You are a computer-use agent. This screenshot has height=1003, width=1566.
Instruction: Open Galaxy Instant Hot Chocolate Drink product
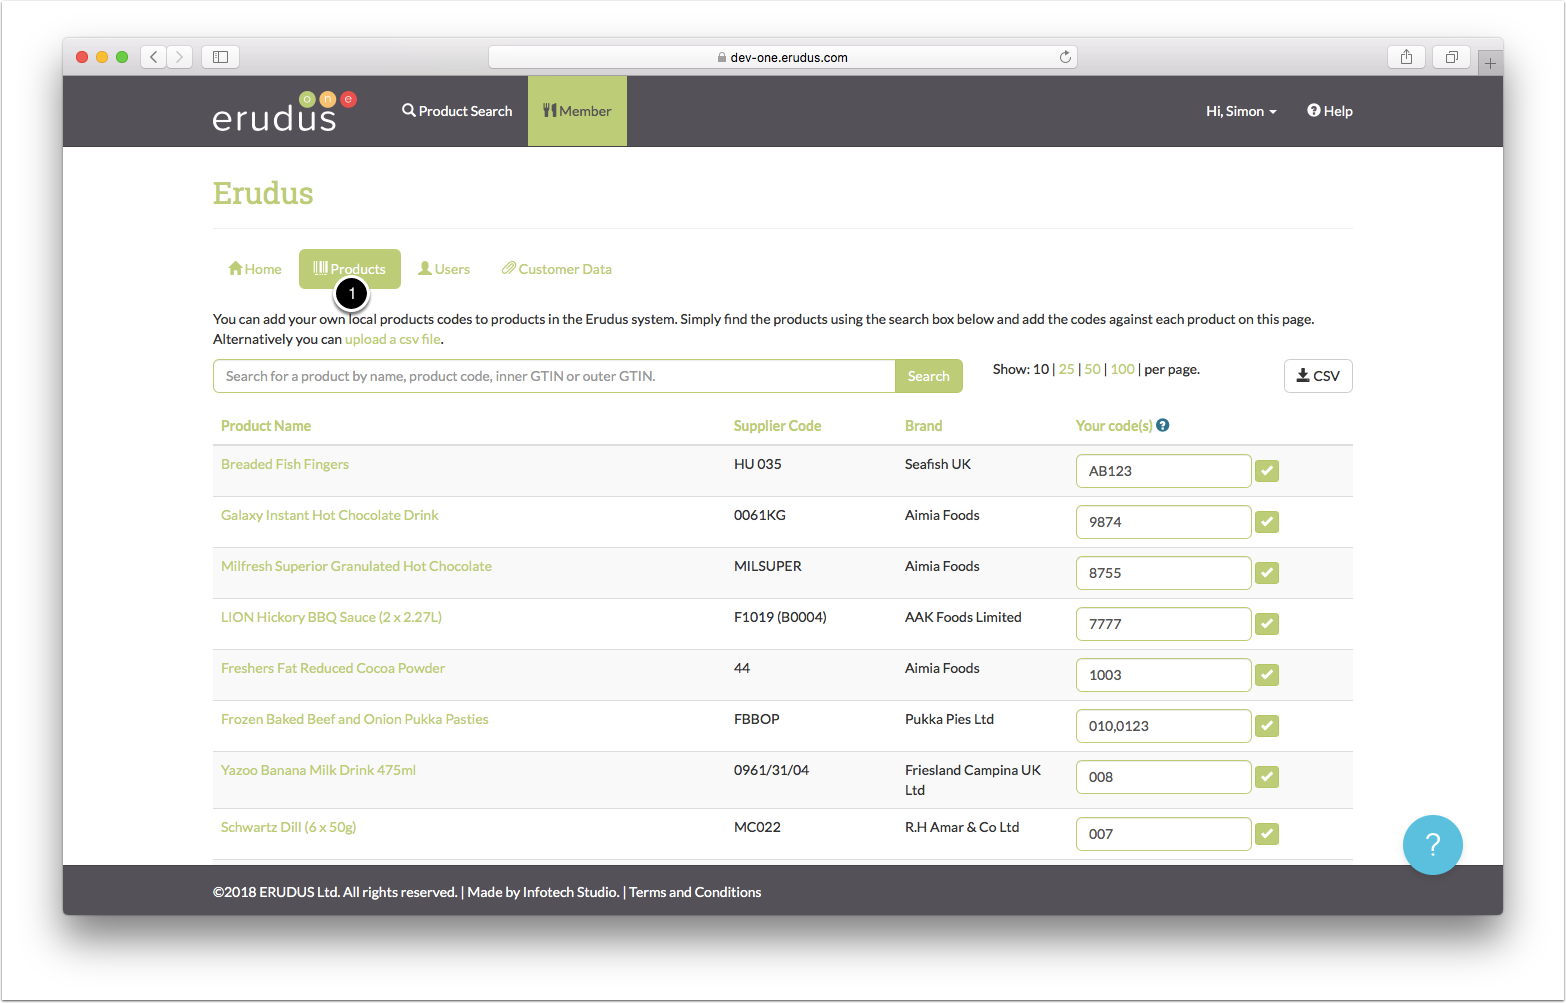click(330, 515)
